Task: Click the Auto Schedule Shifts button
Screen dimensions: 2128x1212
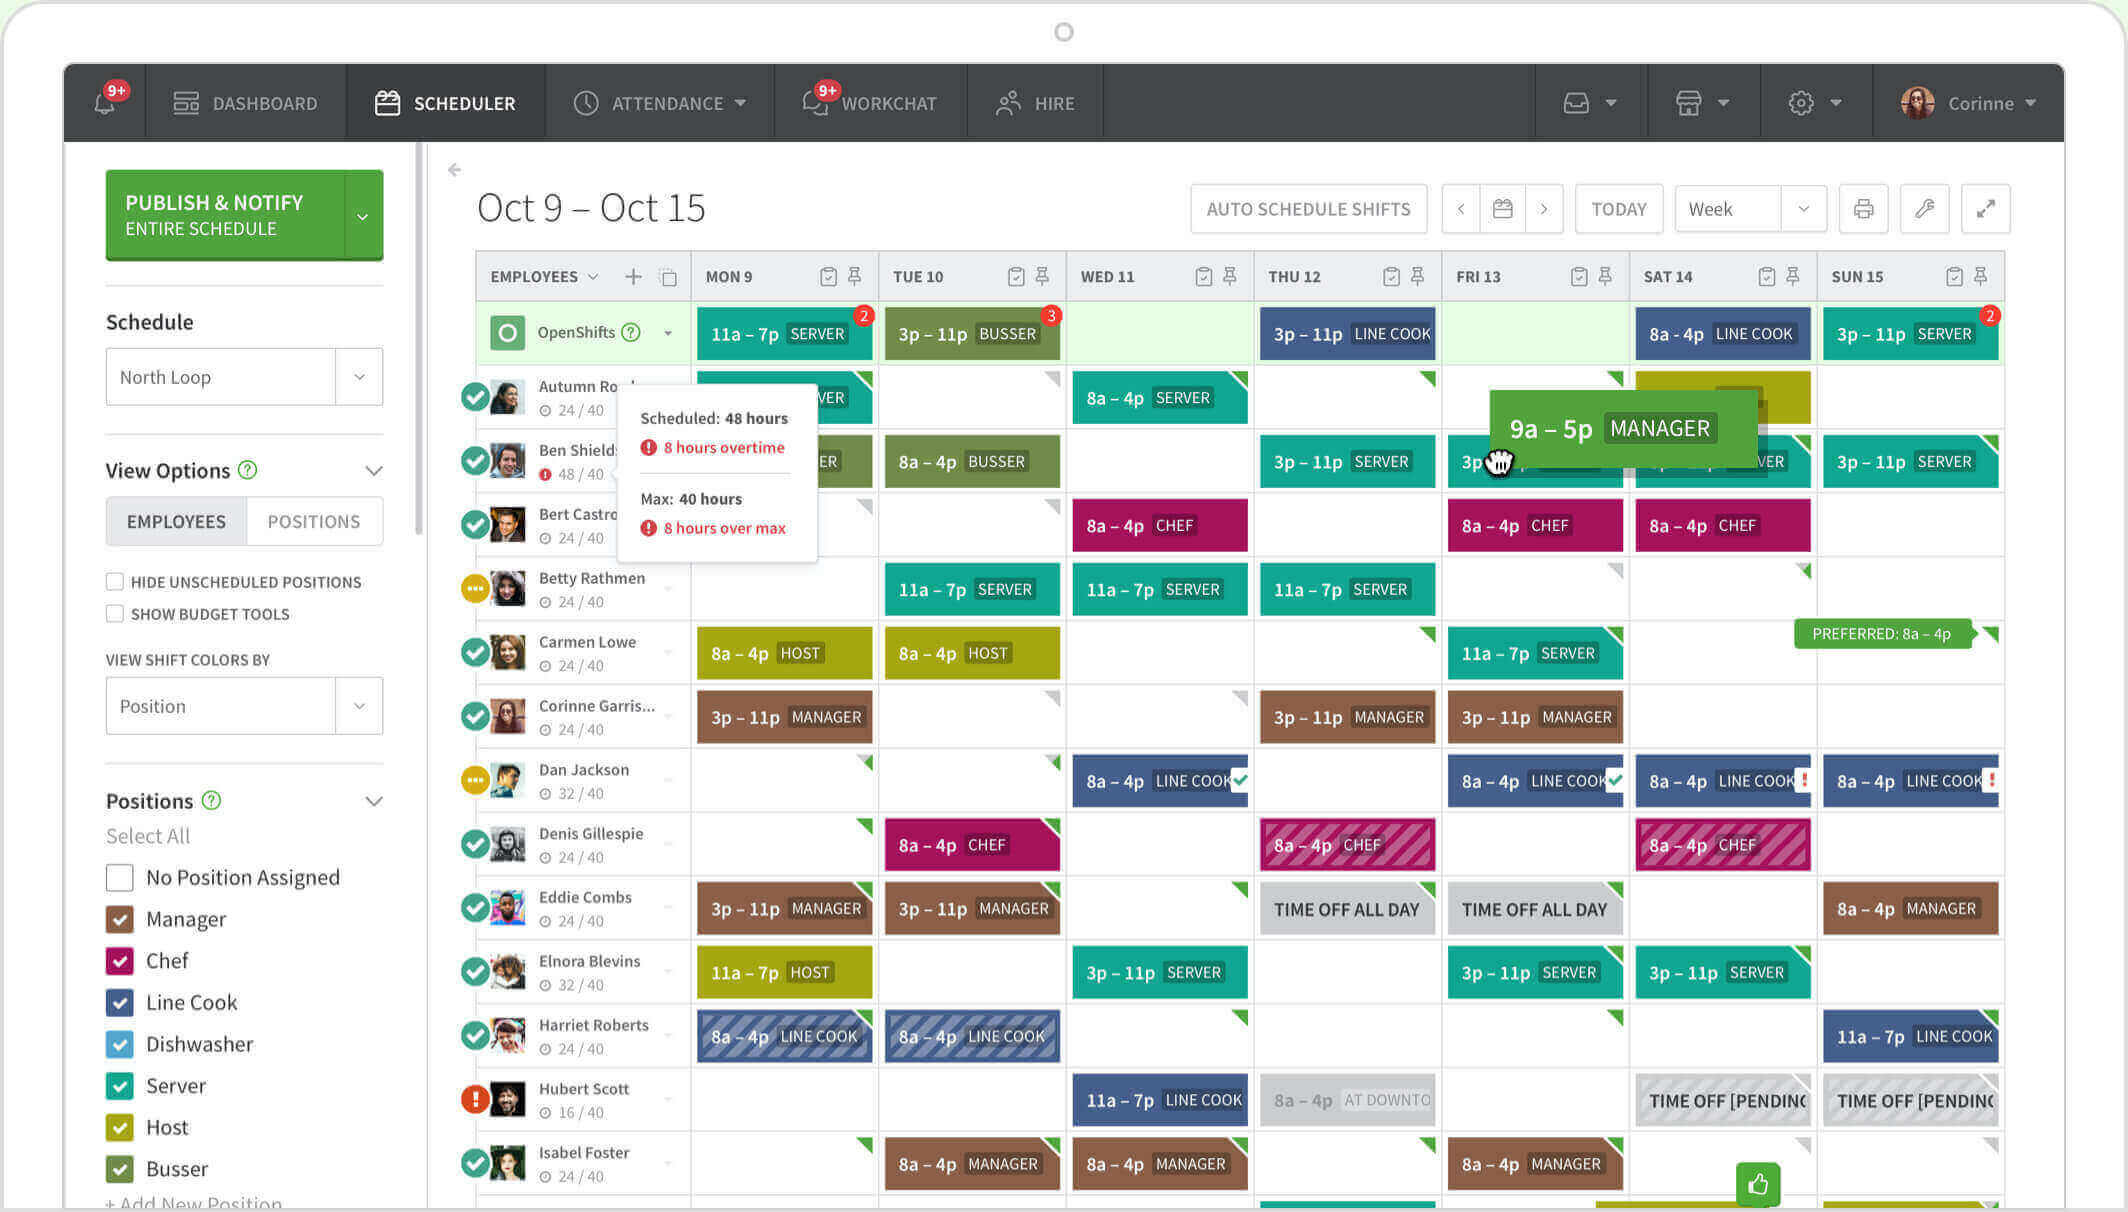Action: coord(1307,208)
